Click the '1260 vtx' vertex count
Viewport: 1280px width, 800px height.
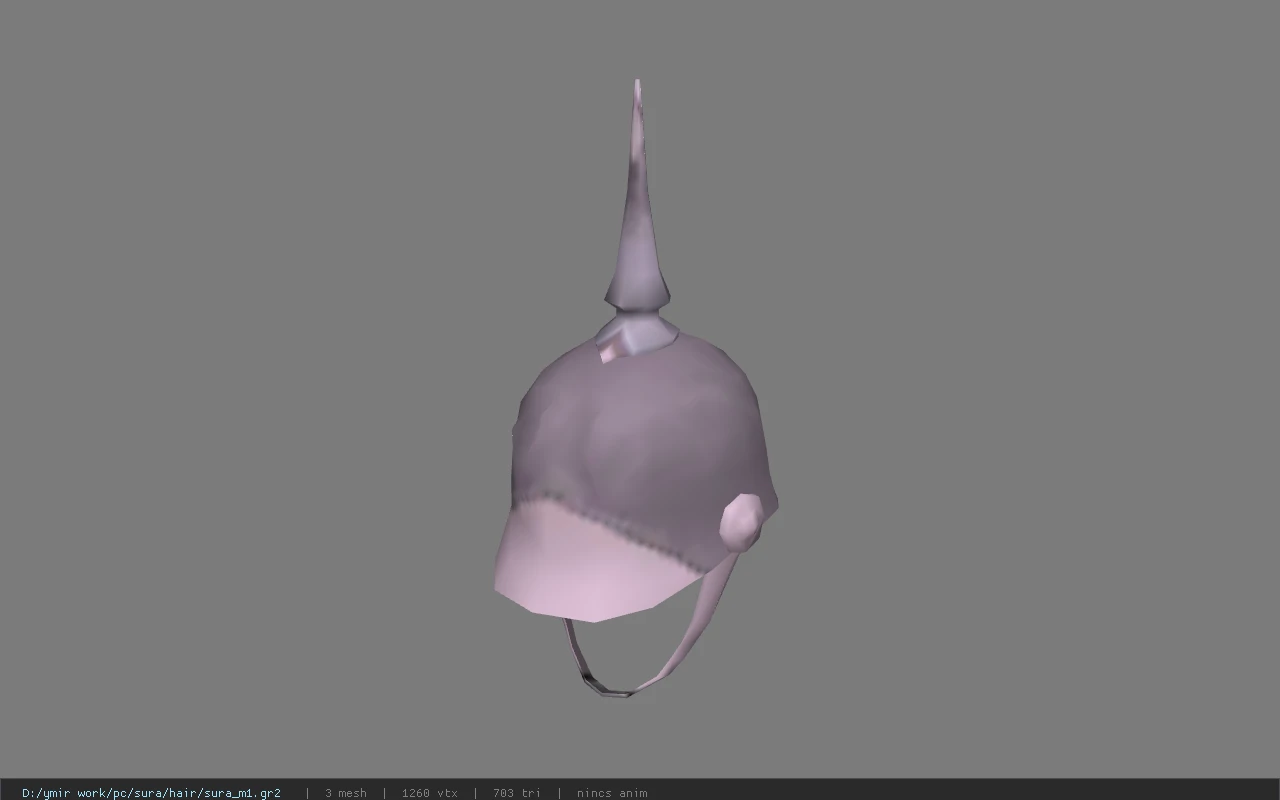429,793
